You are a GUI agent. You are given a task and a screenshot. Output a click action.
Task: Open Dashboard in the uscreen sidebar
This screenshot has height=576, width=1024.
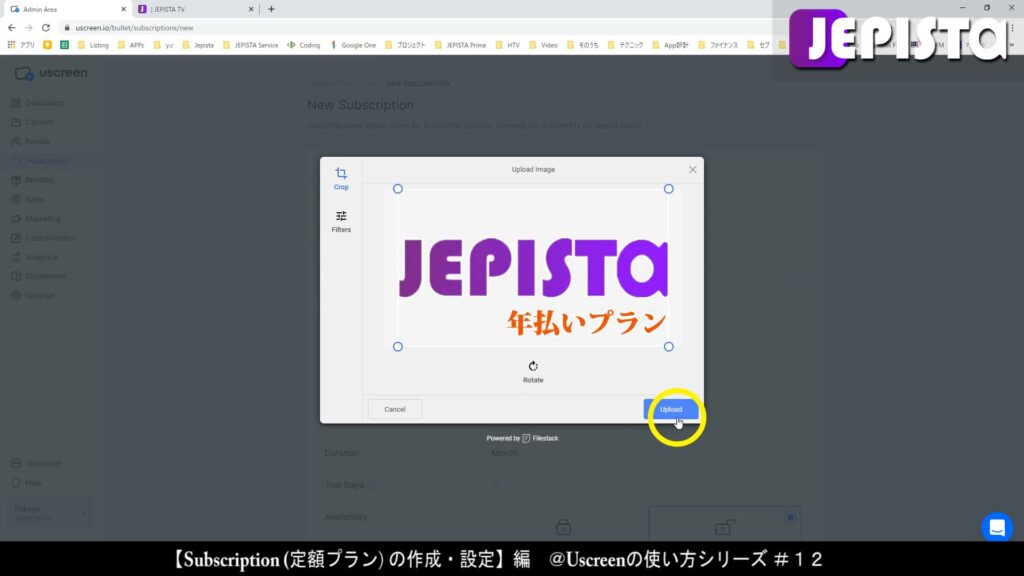coord(38,103)
